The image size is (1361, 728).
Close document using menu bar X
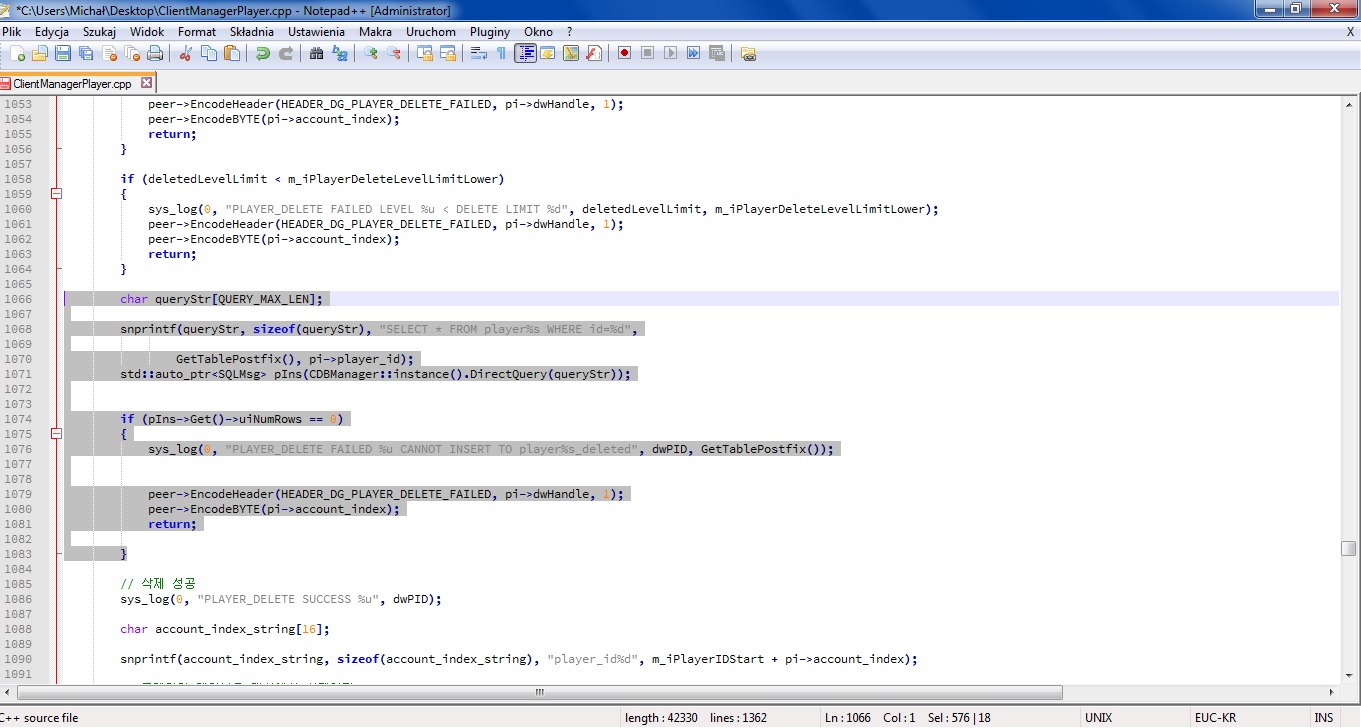1350,32
